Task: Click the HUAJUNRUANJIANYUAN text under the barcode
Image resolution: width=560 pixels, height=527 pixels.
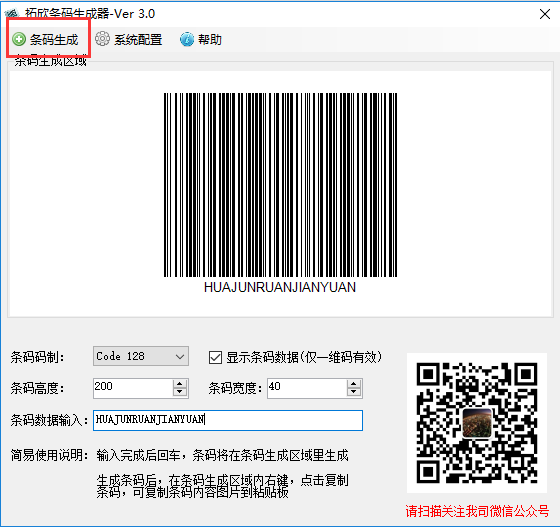Action: click(x=280, y=287)
